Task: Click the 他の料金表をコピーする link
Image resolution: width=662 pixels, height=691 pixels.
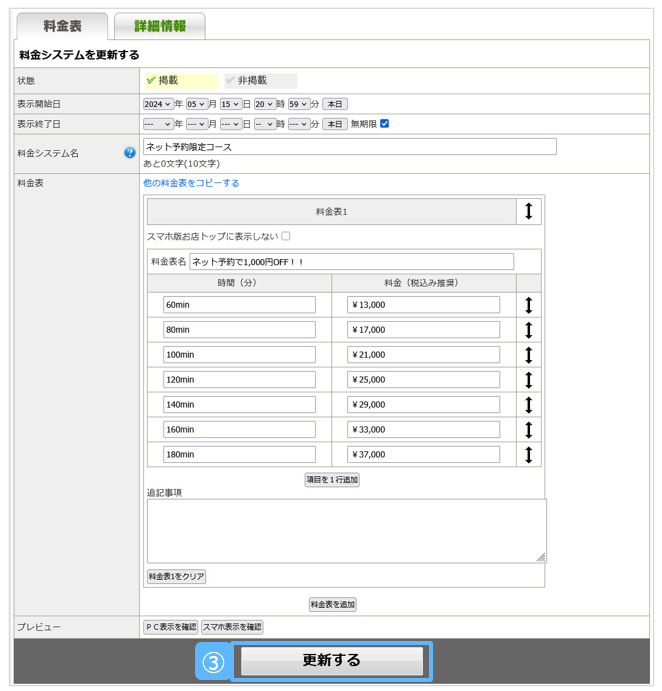Action: coord(191,183)
